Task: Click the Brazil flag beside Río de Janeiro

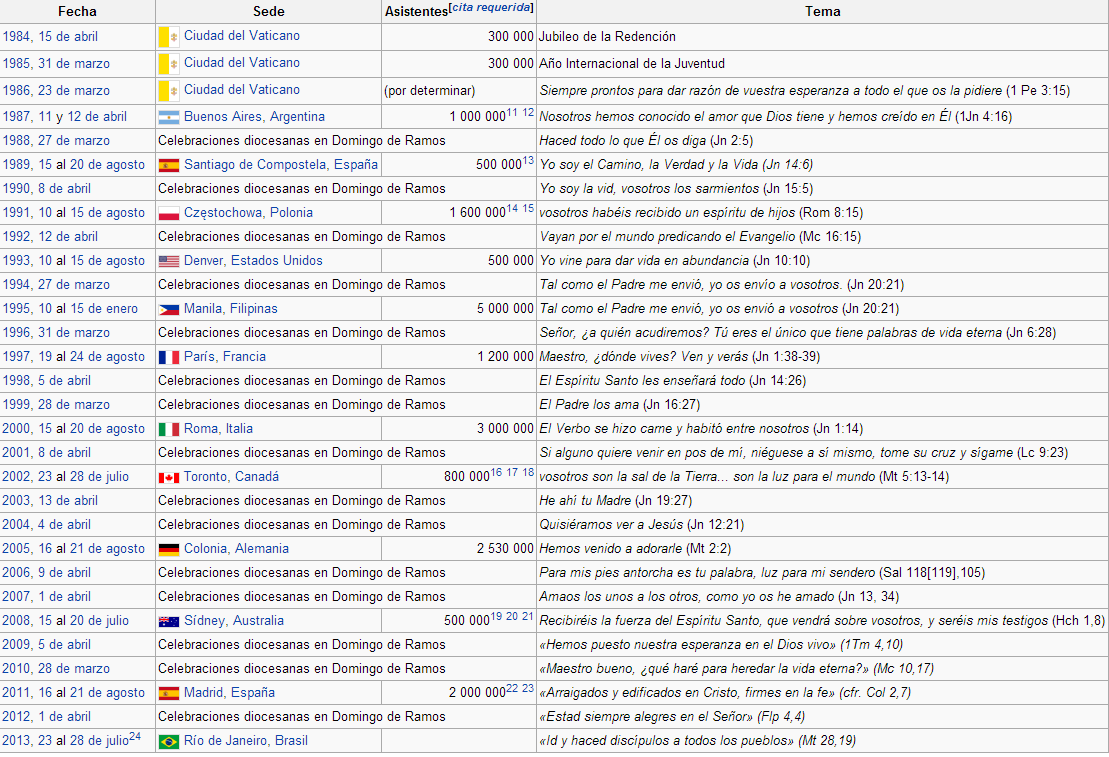Action: pos(168,741)
